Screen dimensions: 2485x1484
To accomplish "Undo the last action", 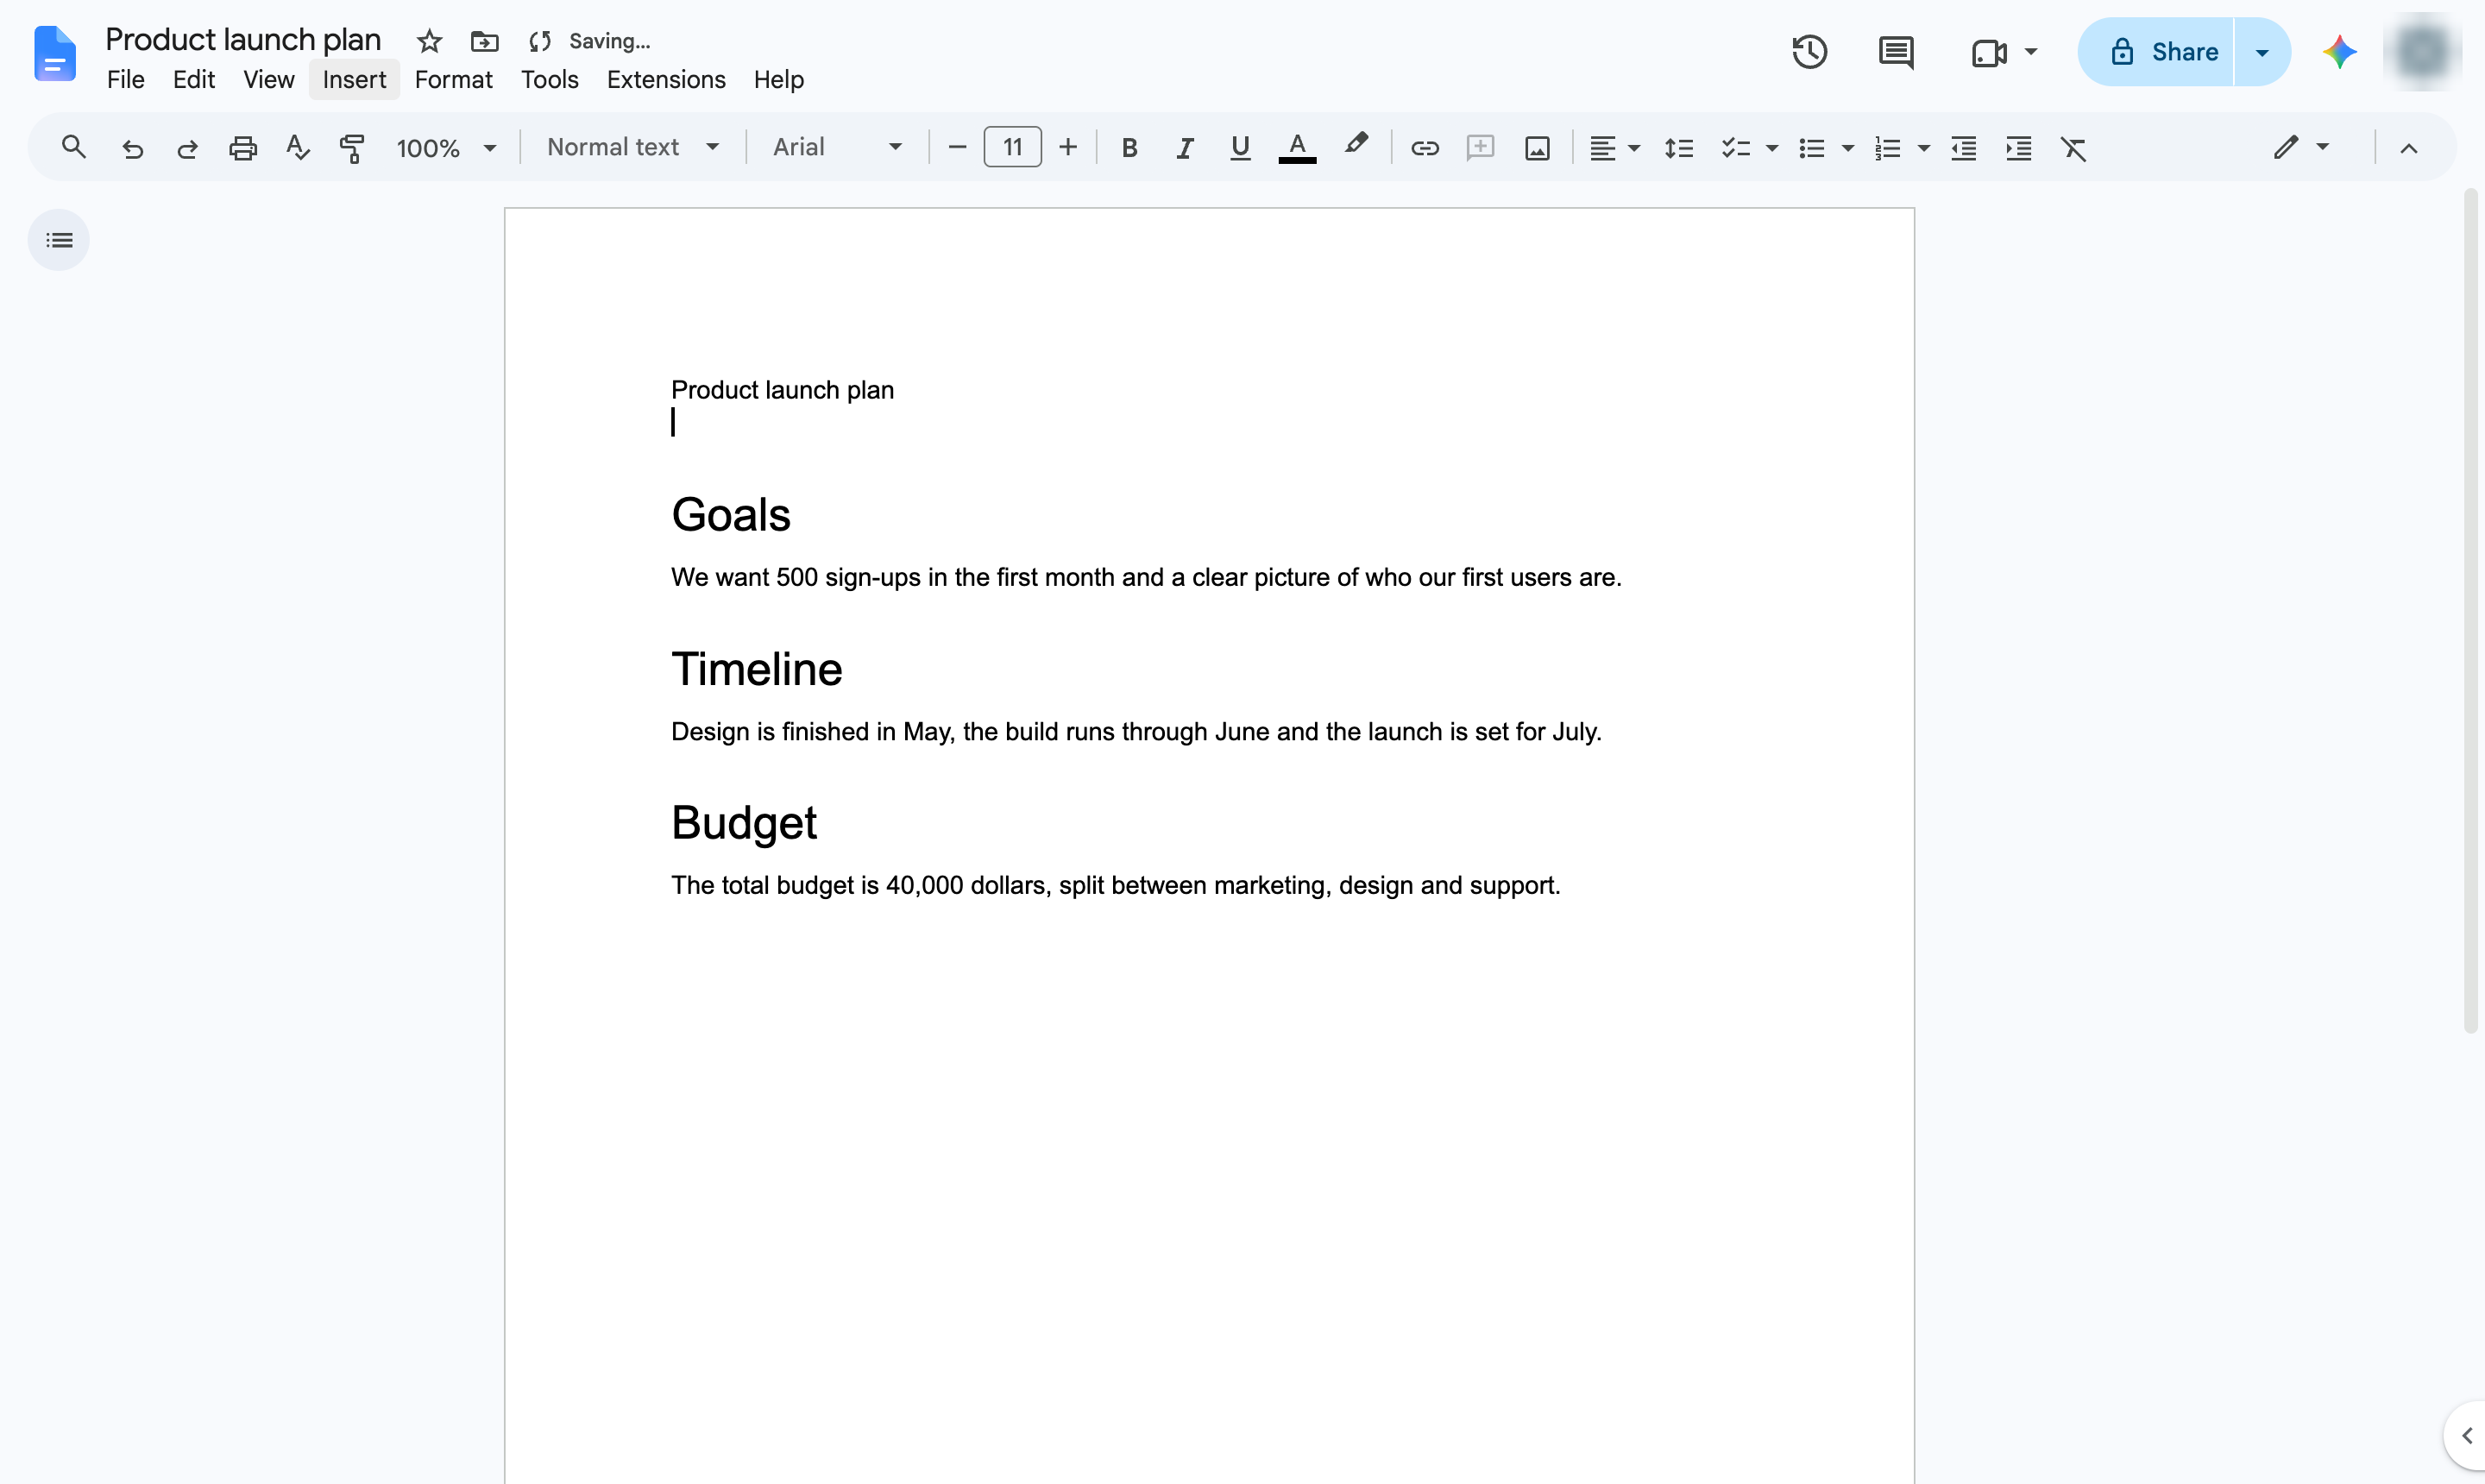I will coord(132,148).
